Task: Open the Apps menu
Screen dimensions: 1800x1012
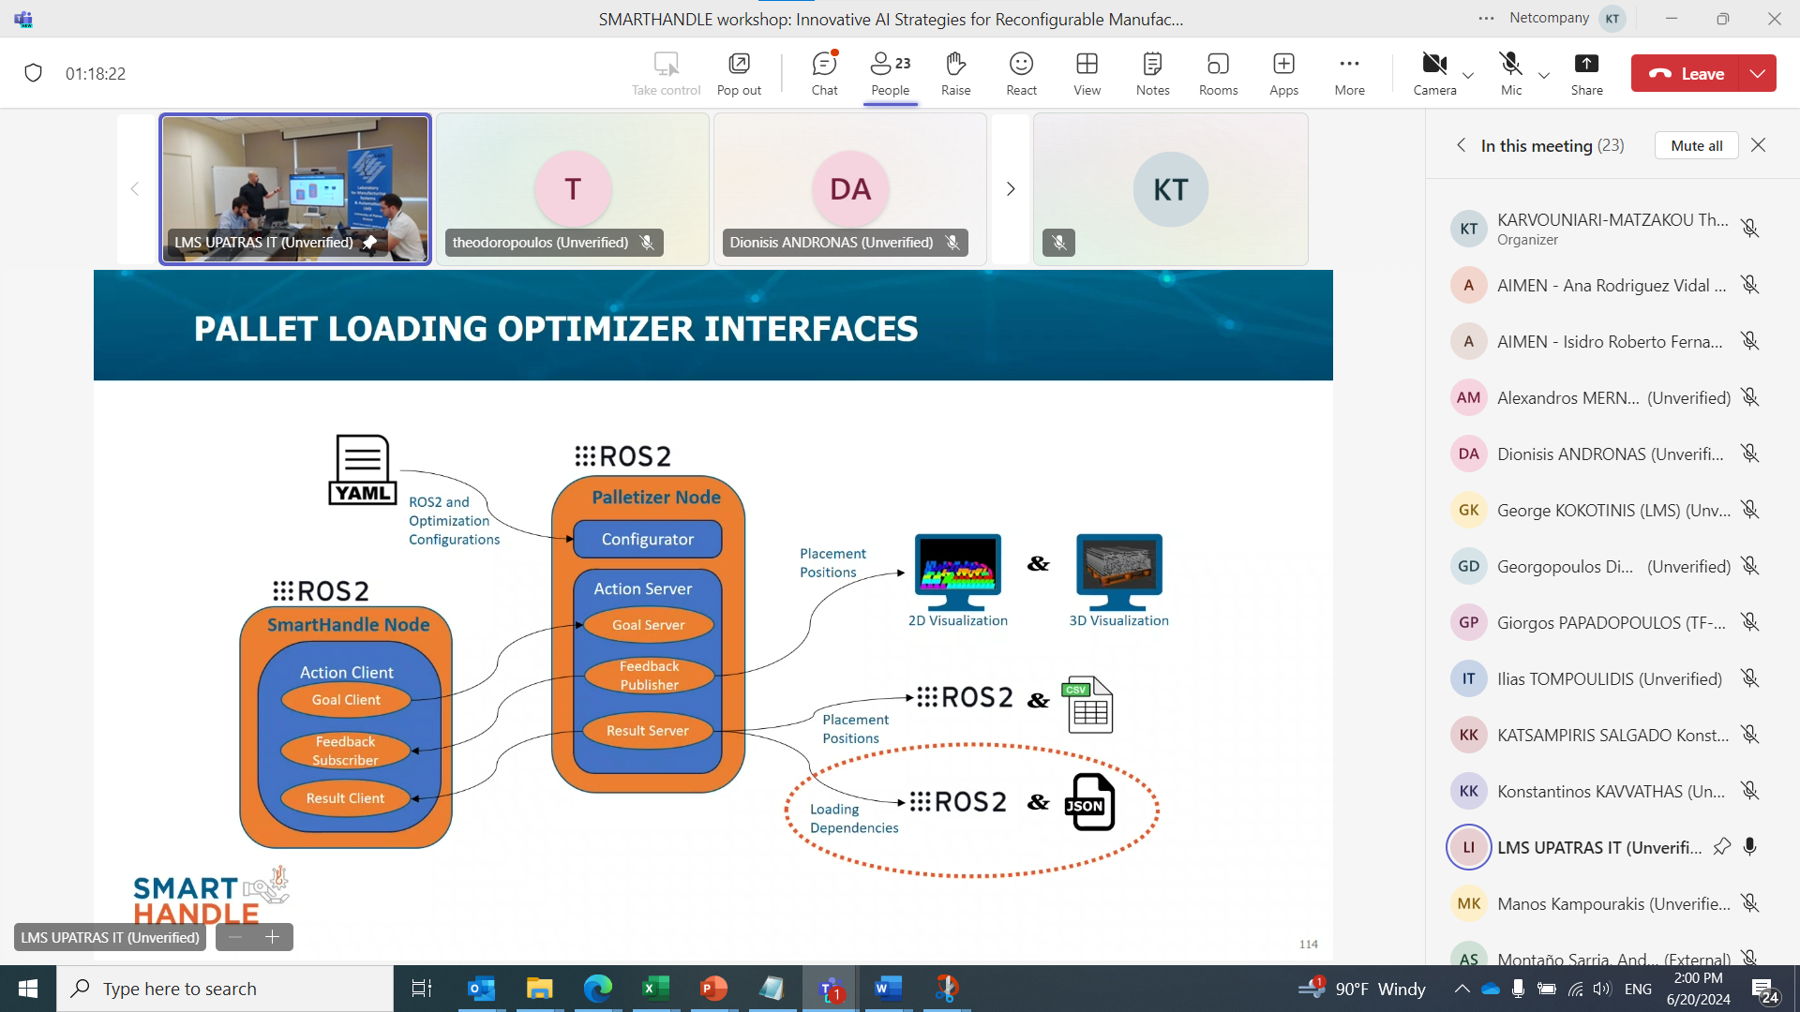Action: 1283,73
